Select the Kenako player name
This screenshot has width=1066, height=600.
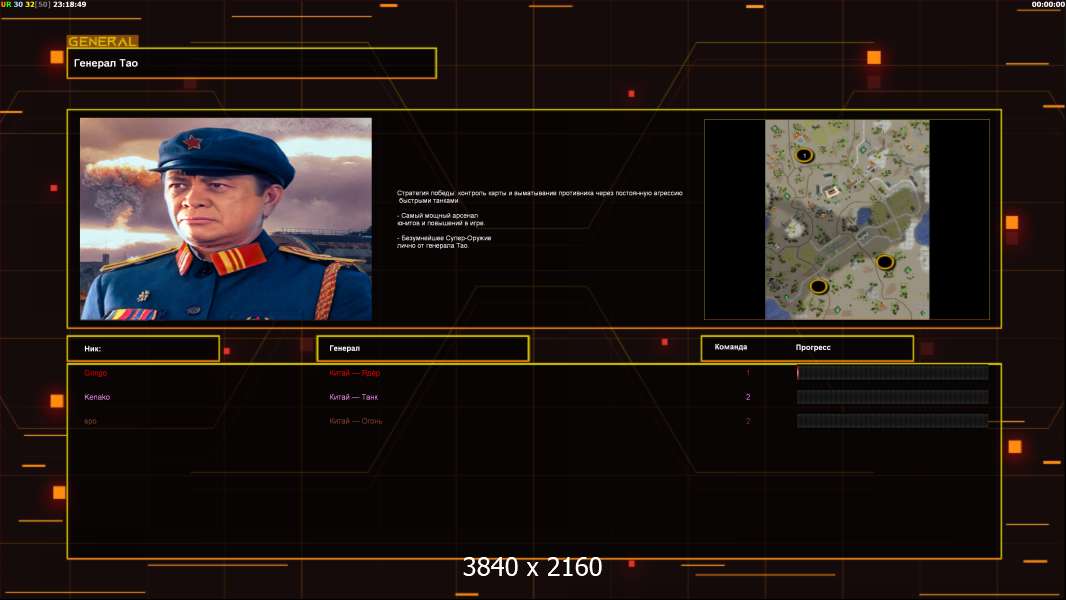click(x=97, y=397)
